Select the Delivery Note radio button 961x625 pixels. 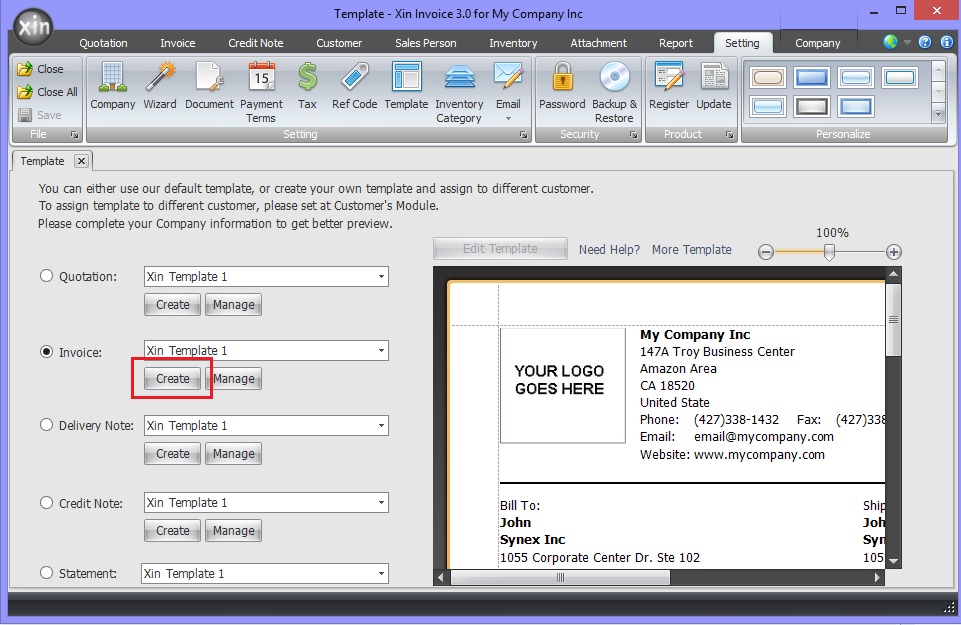47,425
